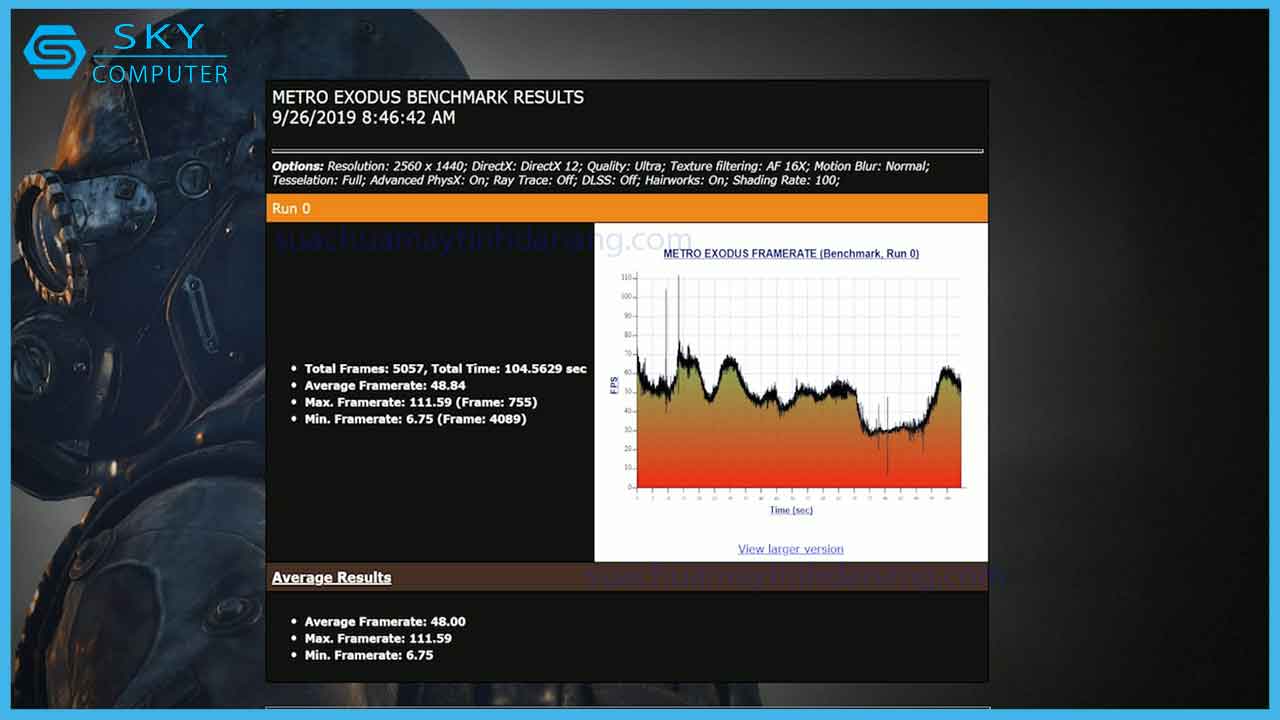1280x720 pixels.
Task: Click 'Max. Framerate: 111.59 (Frame: 755)'
Action: click(x=421, y=402)
